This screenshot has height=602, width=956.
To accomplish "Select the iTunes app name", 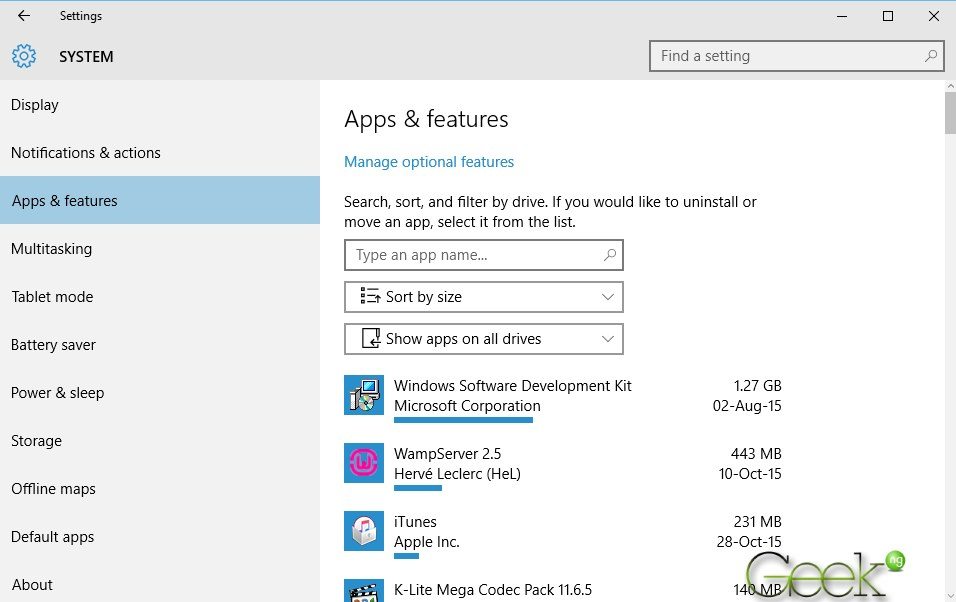I will (415, 521).
